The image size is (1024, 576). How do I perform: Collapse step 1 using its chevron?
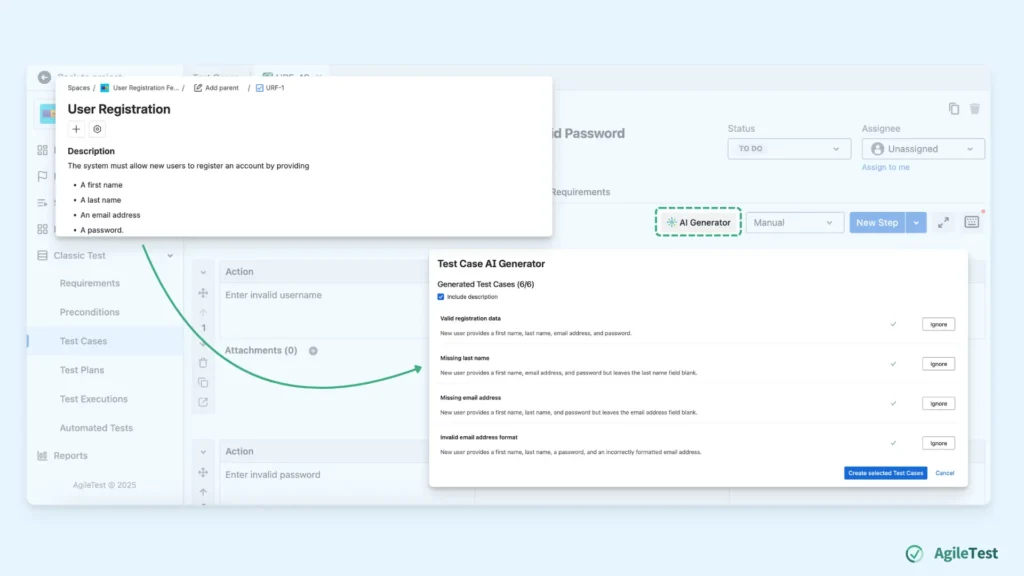click(203, 272)
